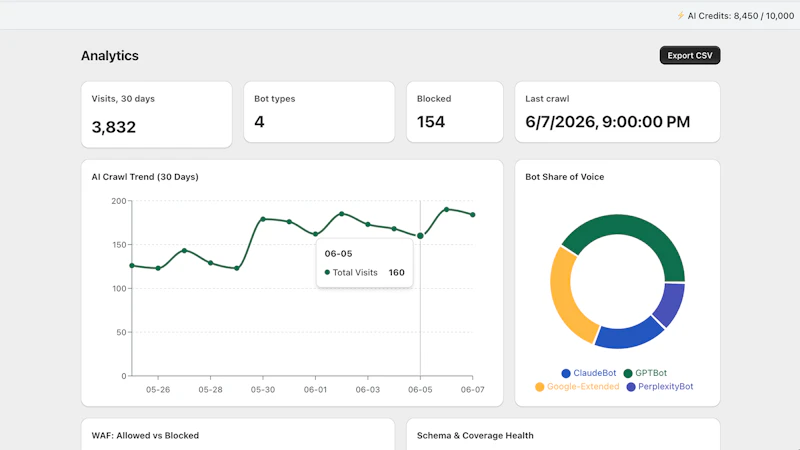Click the PerplexityBot legend dot
Screen dimensions: 800x450
point(631,387)
